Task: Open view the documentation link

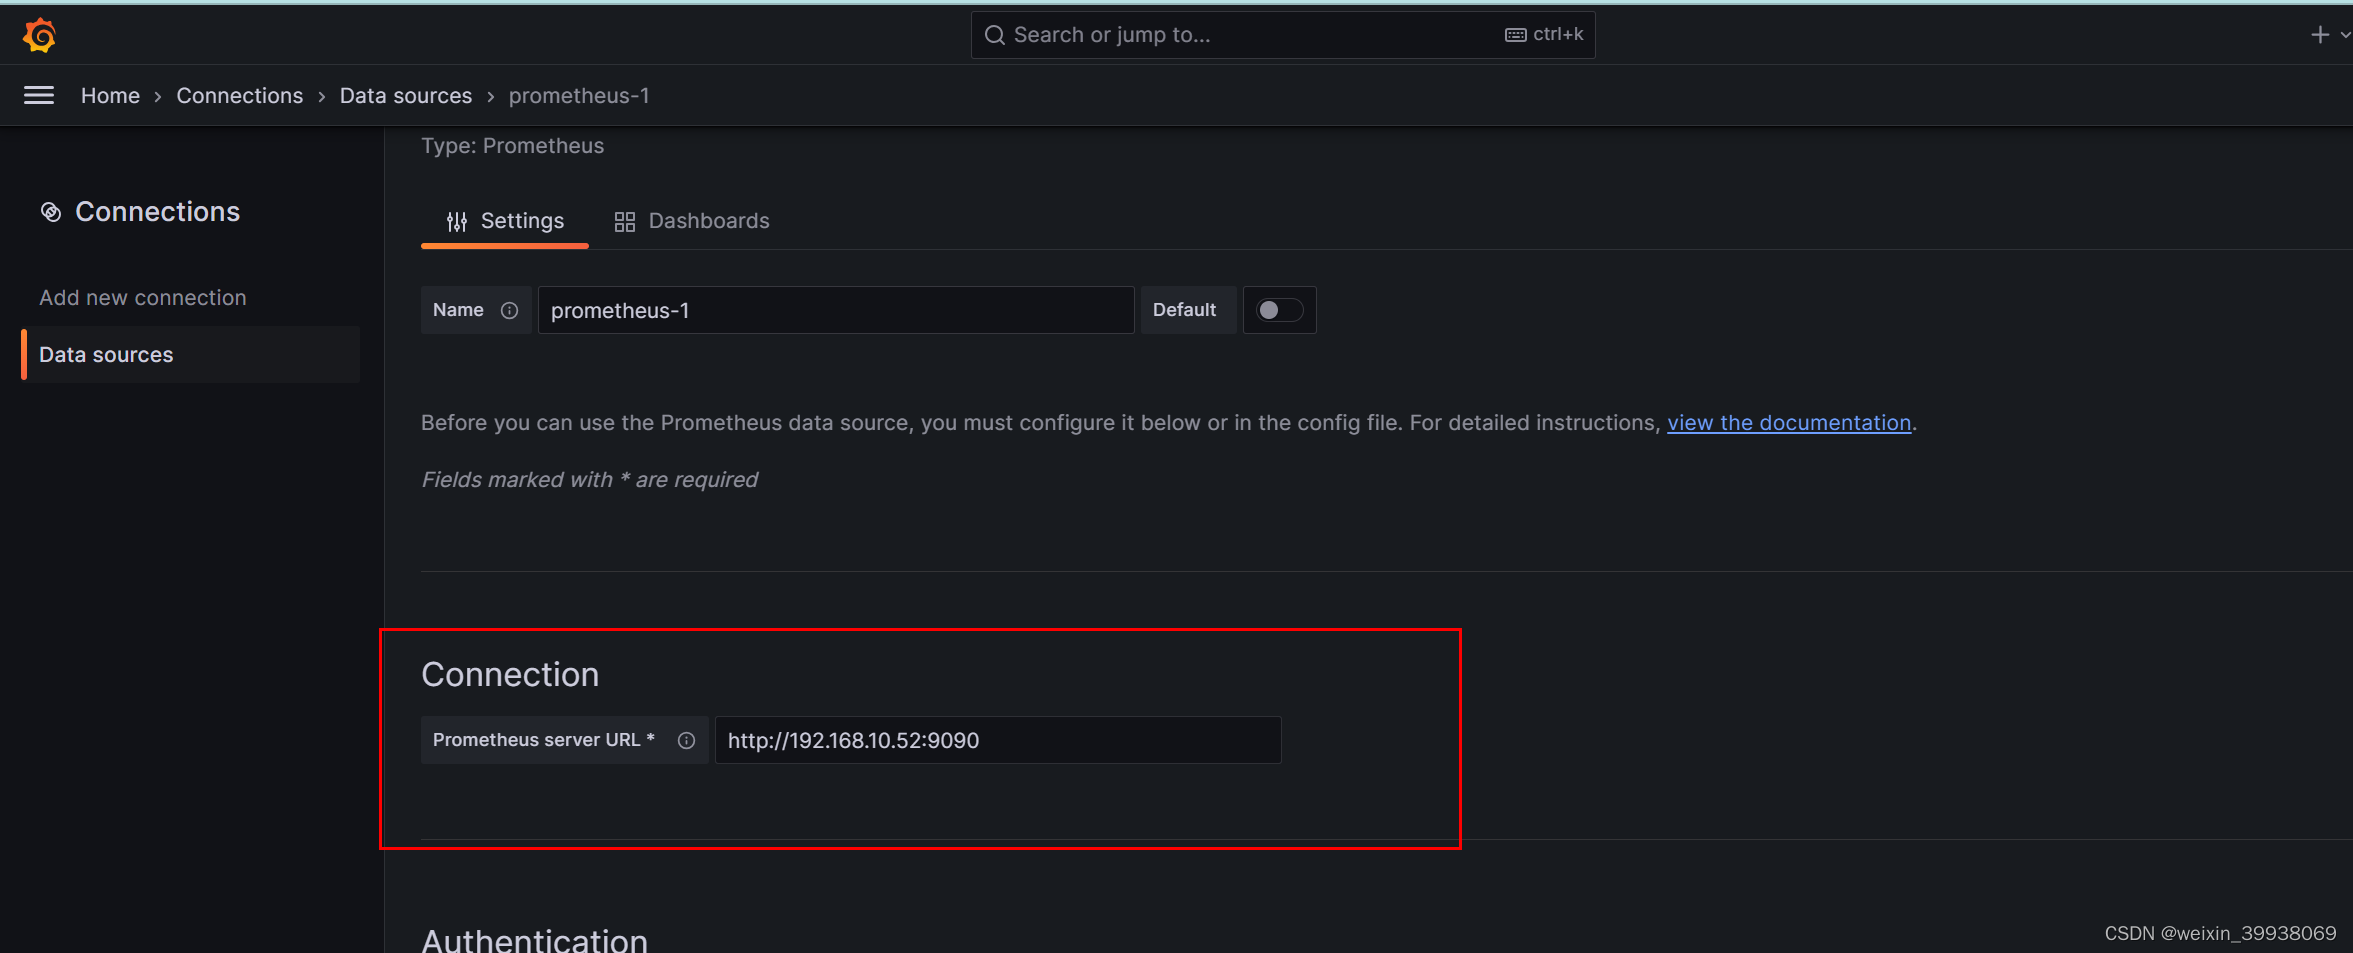Action: 1789,423
